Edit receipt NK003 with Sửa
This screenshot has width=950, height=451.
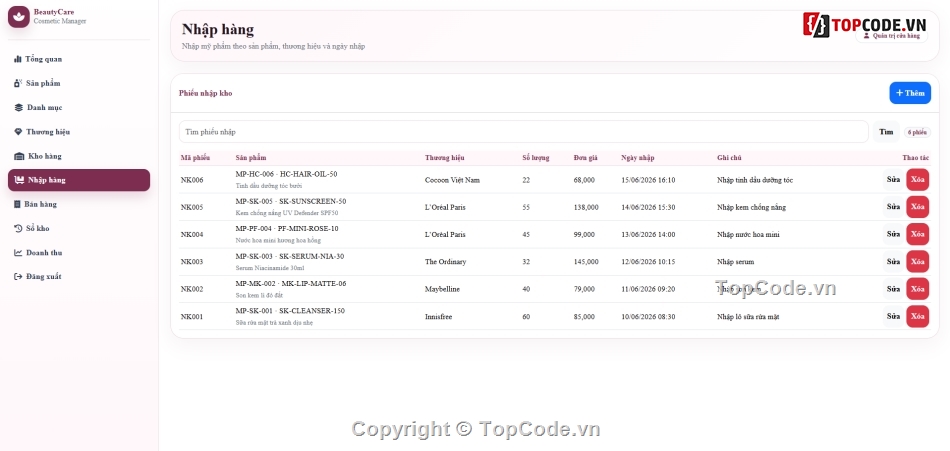(893, 262)
